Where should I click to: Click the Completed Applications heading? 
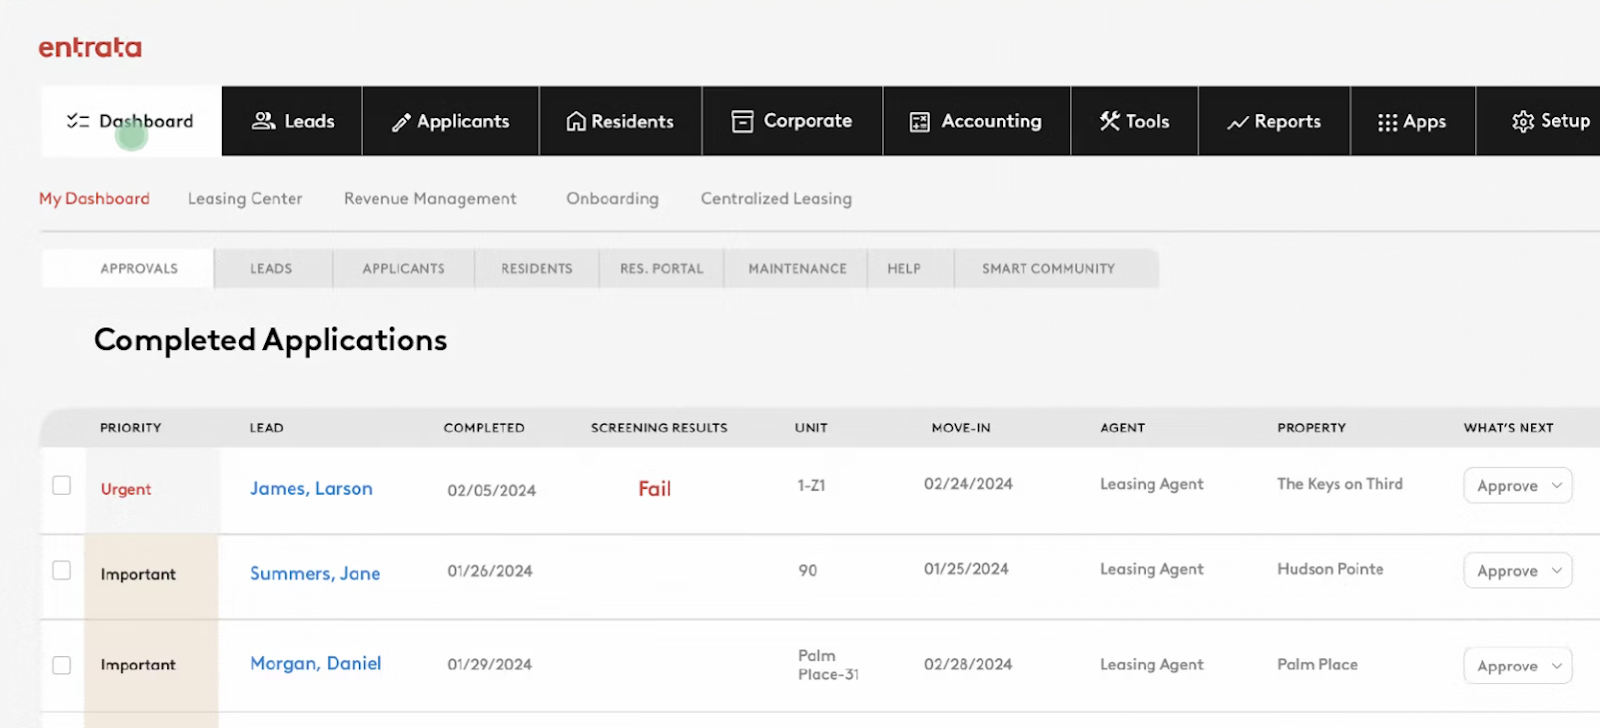(x=270, y=340)
